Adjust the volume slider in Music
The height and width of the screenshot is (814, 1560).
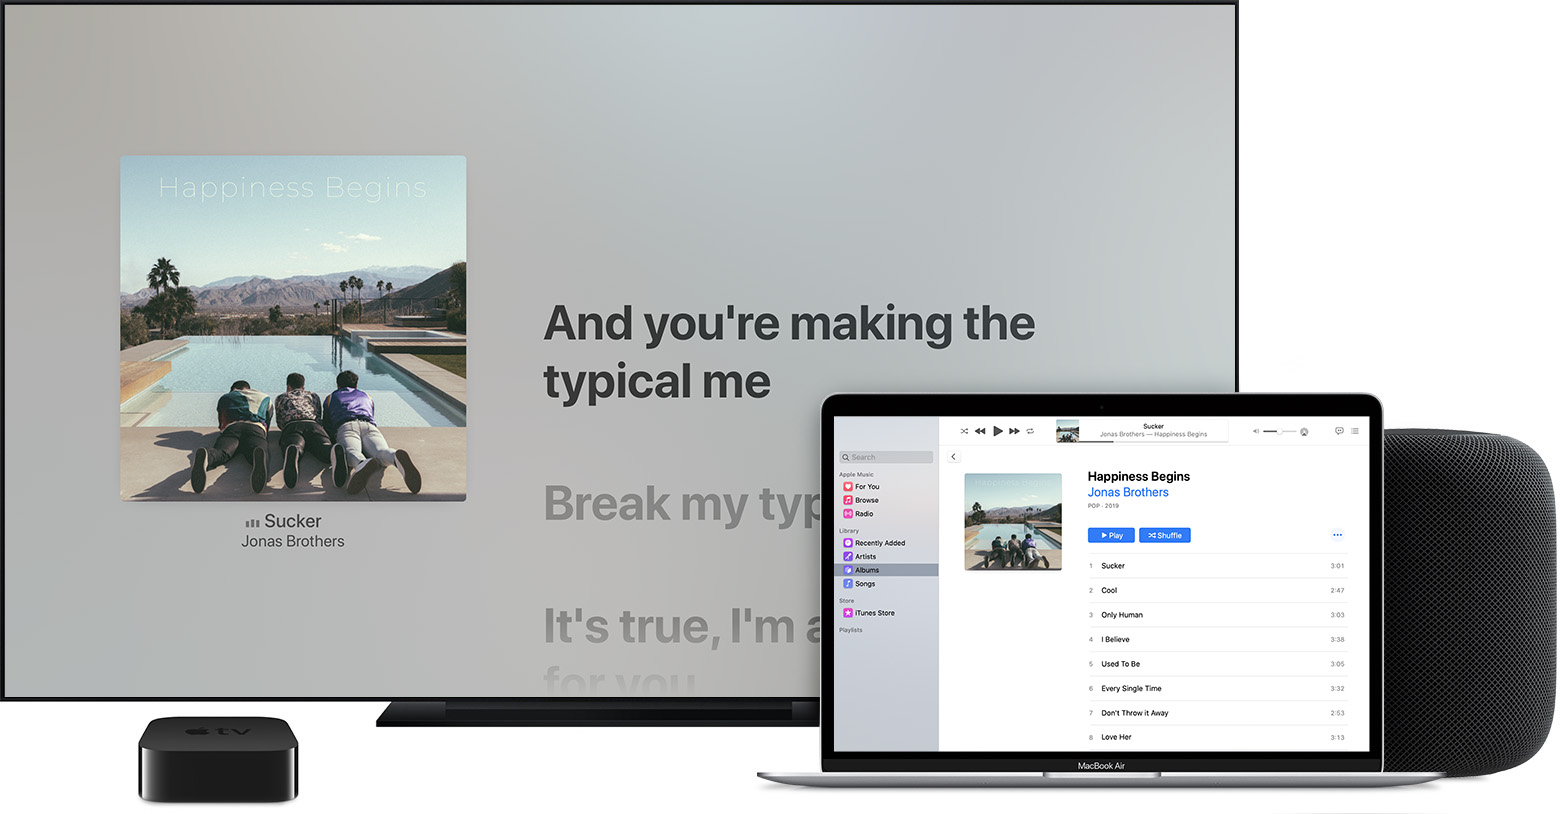tap(1279, 431)
